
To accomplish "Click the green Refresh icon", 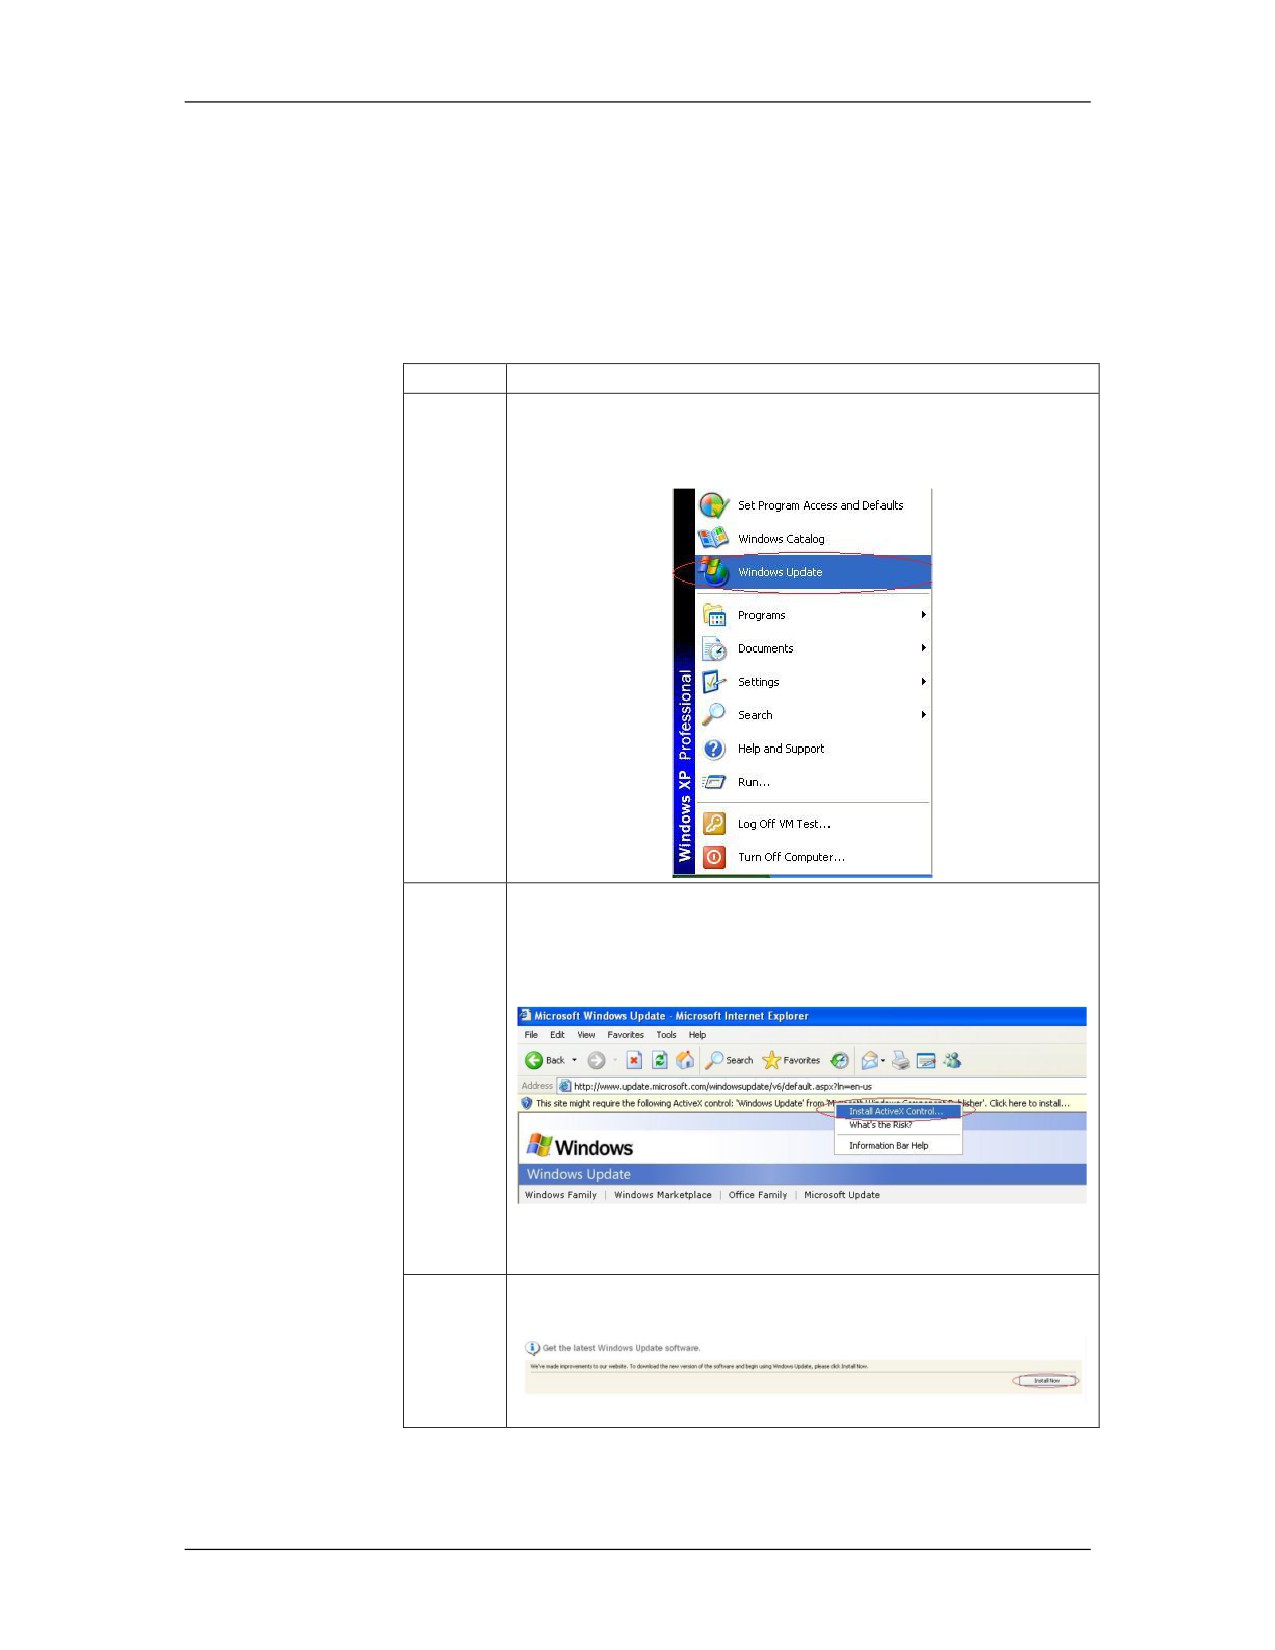I will pos(660,1060).
